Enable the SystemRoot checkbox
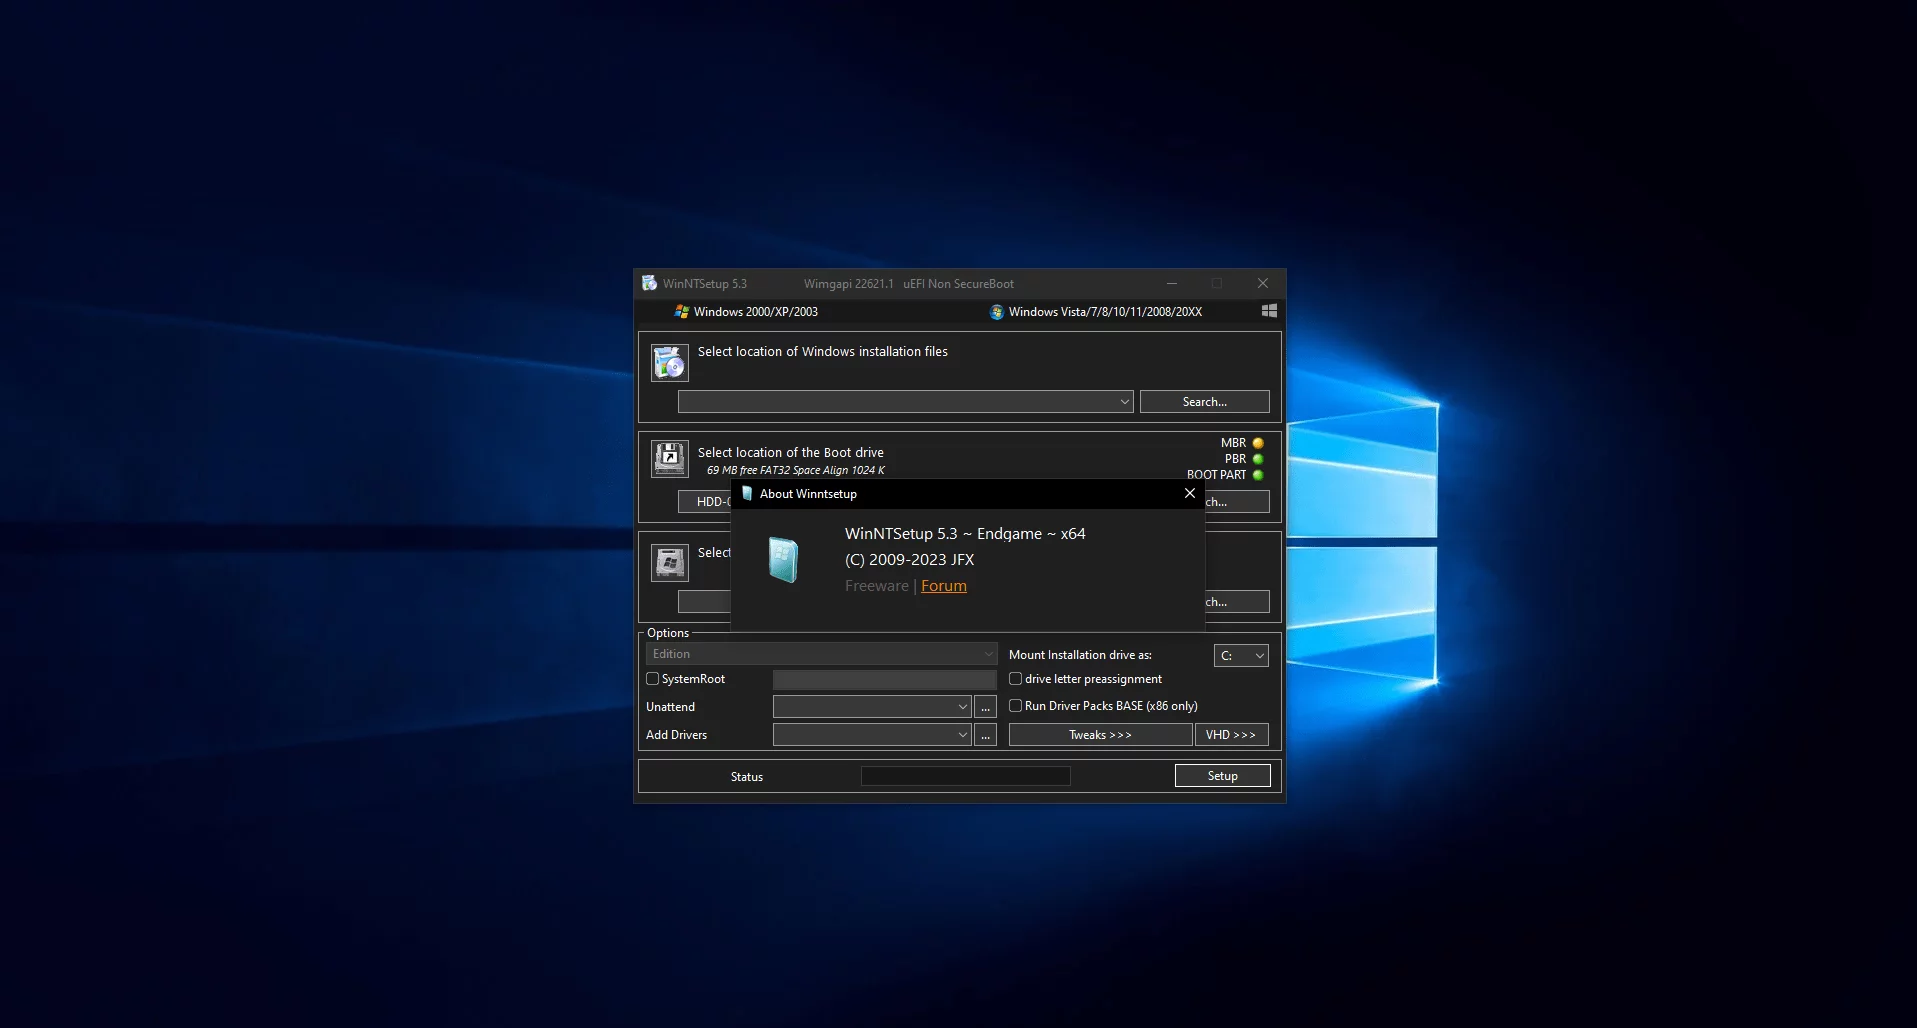 click(x=653, y=679)
